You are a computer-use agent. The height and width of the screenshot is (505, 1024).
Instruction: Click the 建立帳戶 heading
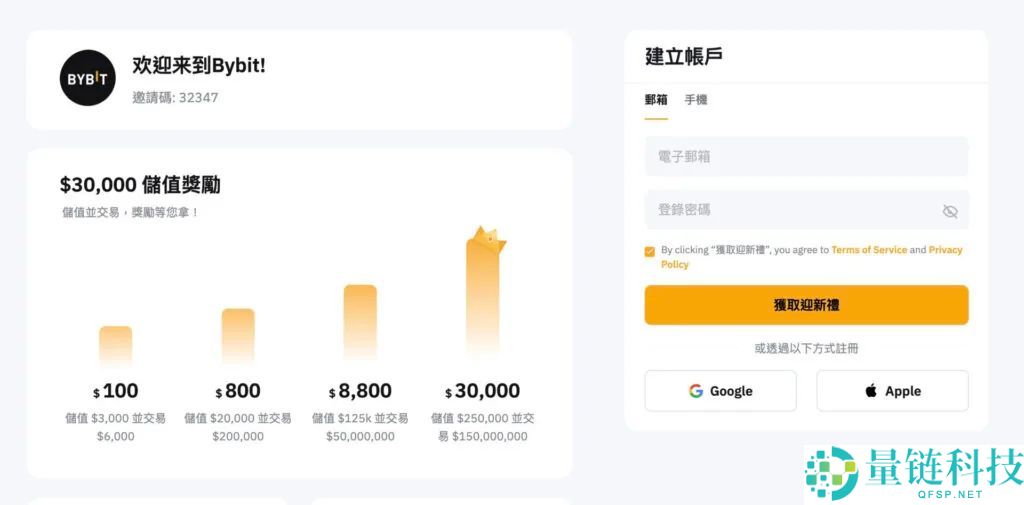[x=684, y=57]
